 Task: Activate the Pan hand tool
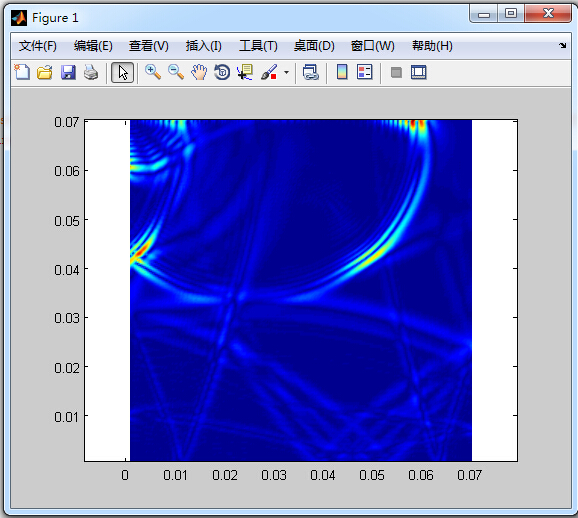199,72
